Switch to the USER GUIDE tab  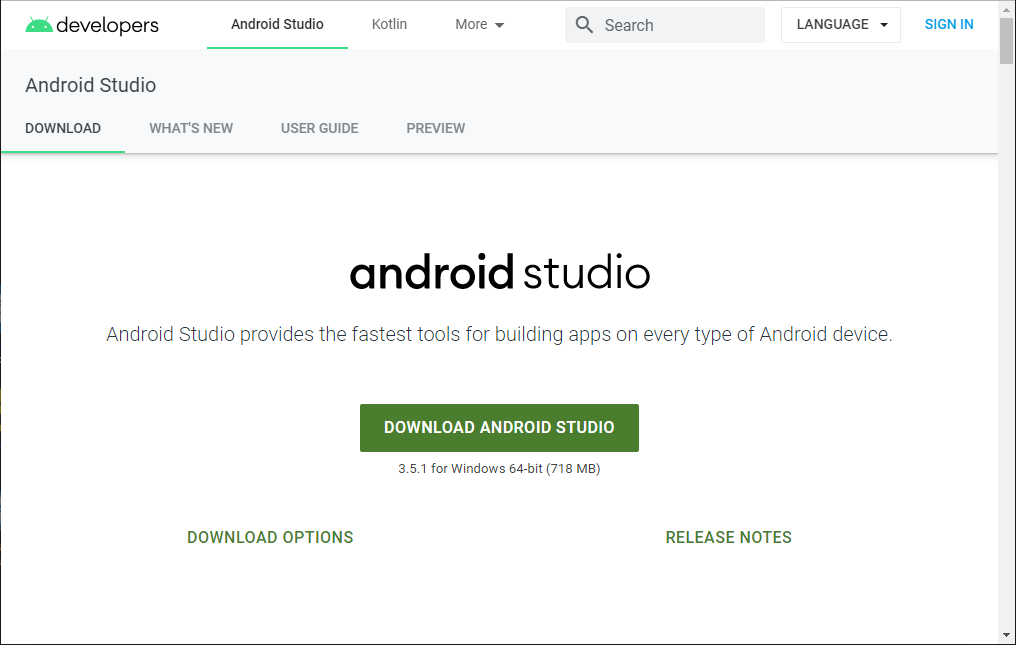click(x=319, y=128)
